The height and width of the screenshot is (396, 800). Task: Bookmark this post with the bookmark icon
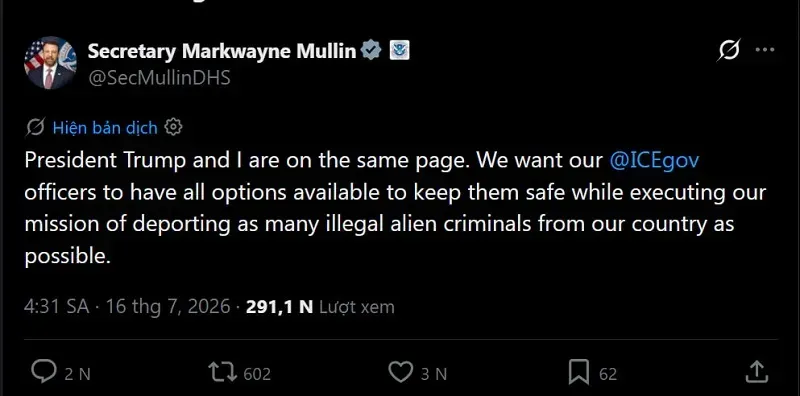click(x=579, y=373)
